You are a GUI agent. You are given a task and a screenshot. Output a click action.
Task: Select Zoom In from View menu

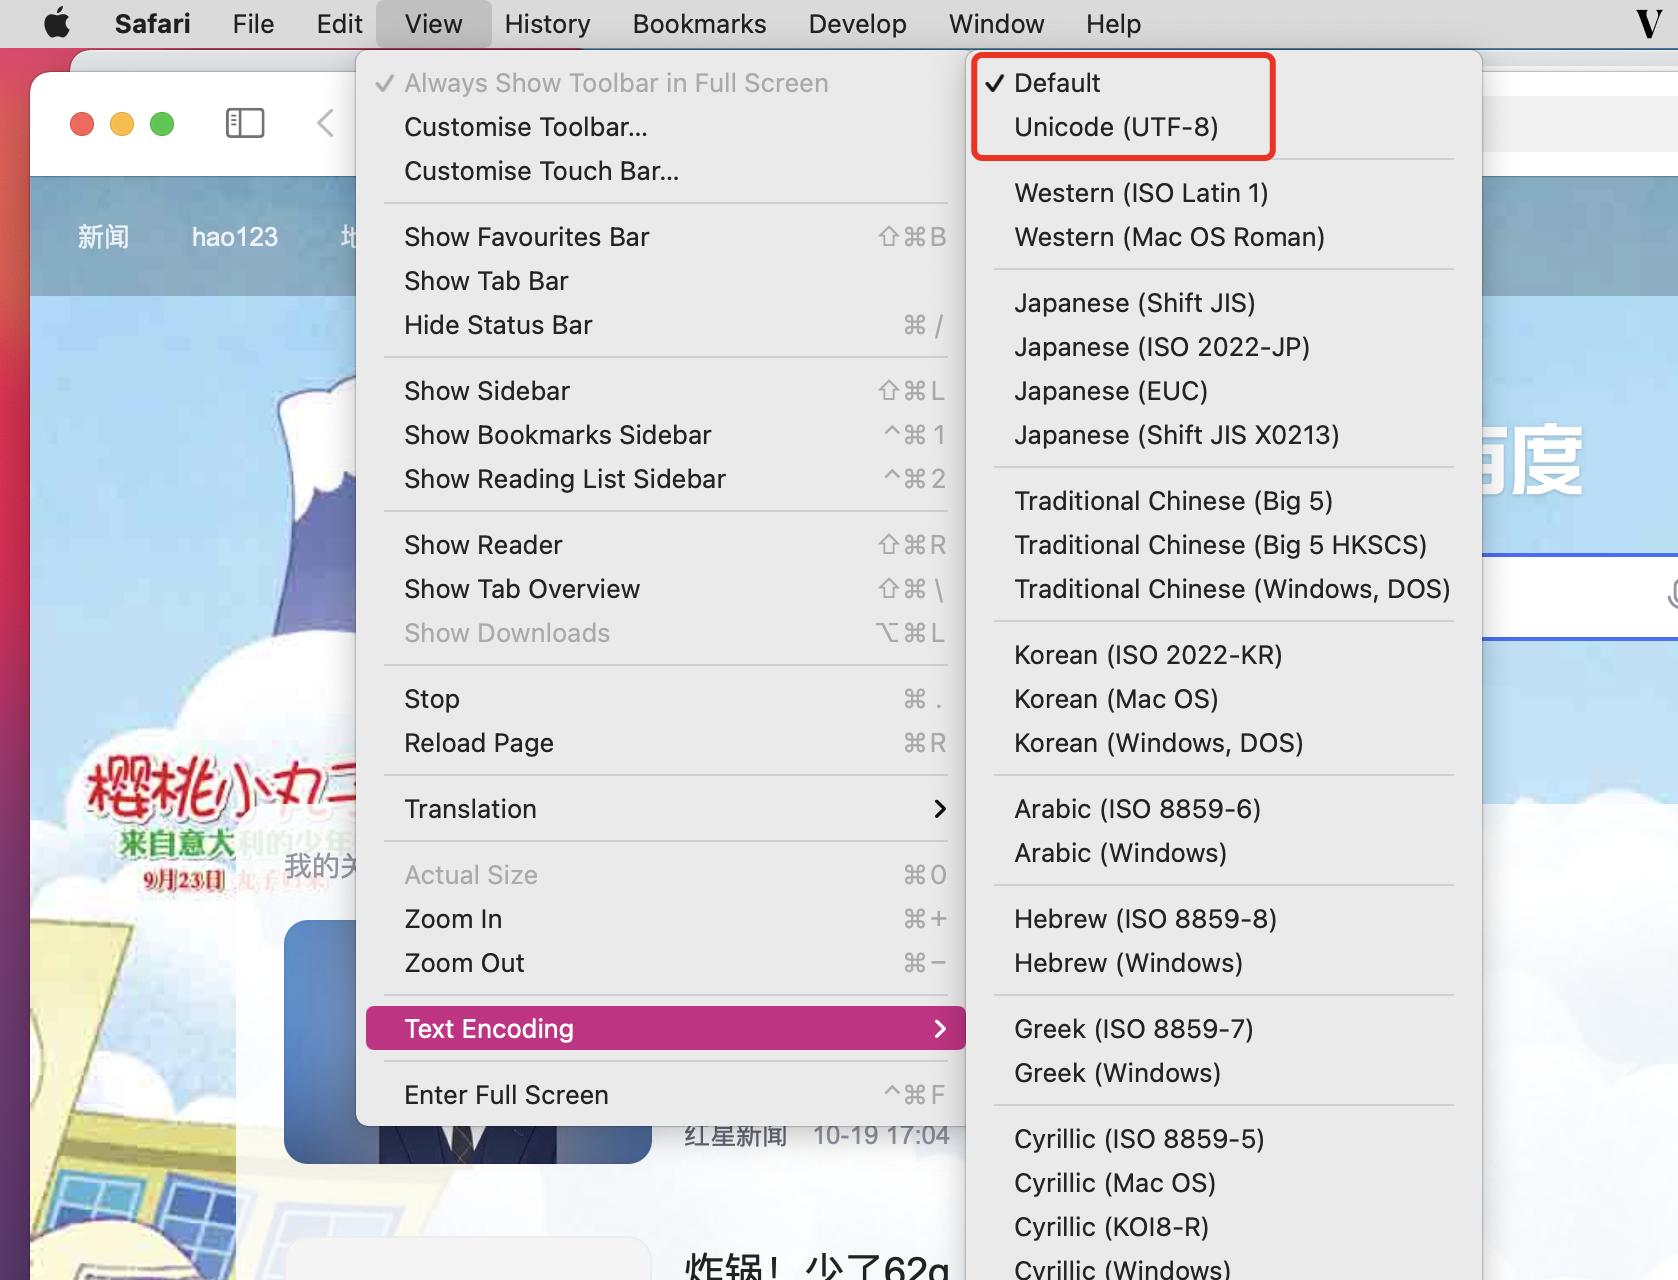453,919
